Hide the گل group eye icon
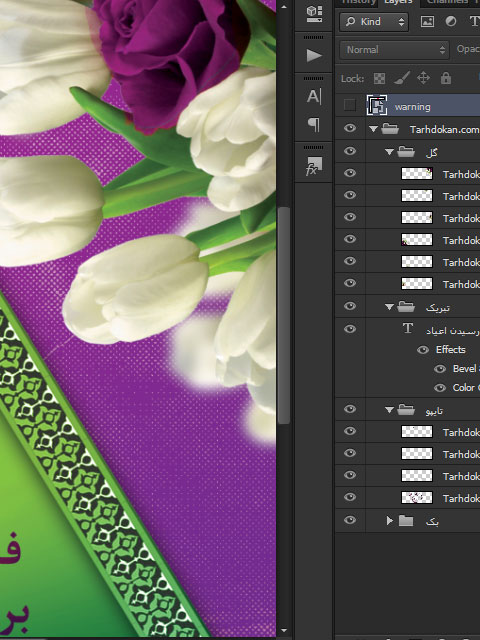Screen dimensions: 480x640 [x=350, y=151]
